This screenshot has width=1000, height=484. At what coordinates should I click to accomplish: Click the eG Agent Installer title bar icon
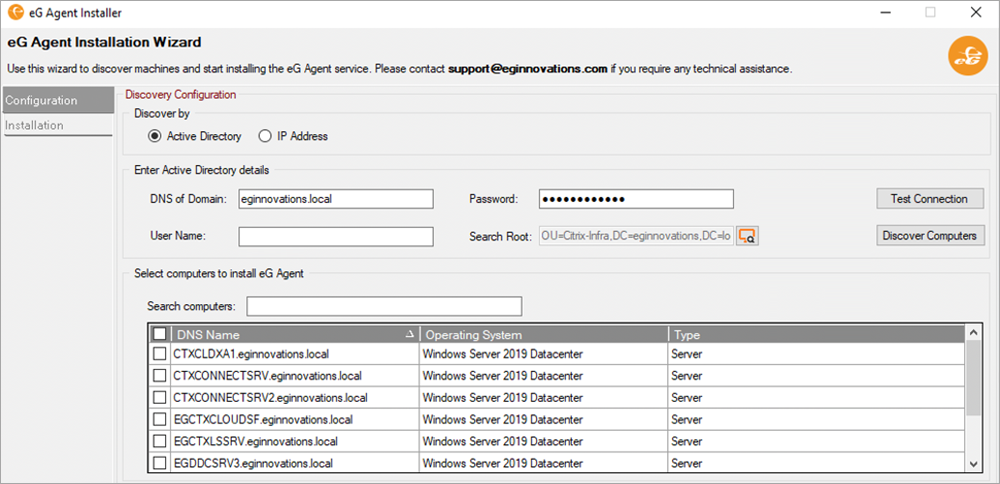pos(16,12)
